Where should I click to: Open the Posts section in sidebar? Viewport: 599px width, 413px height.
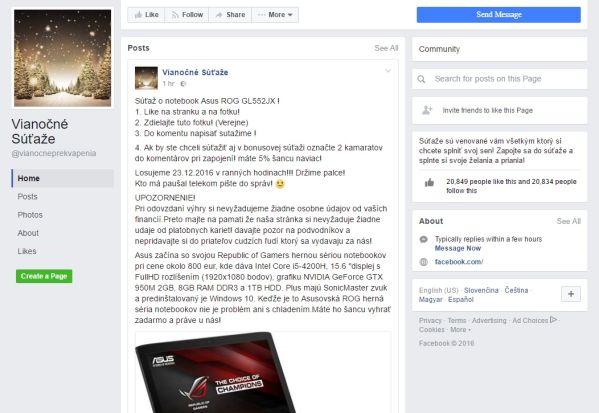pos(28,196)
